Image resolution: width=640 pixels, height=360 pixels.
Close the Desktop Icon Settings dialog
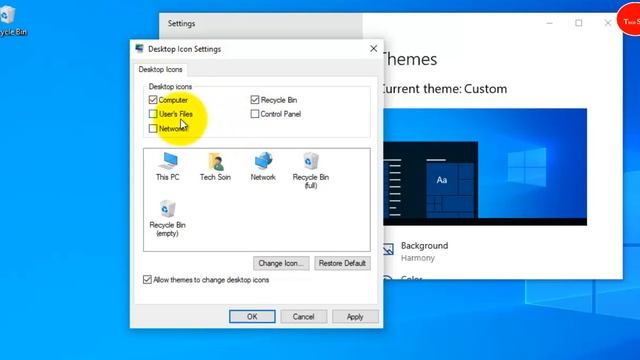pos(373,49)
